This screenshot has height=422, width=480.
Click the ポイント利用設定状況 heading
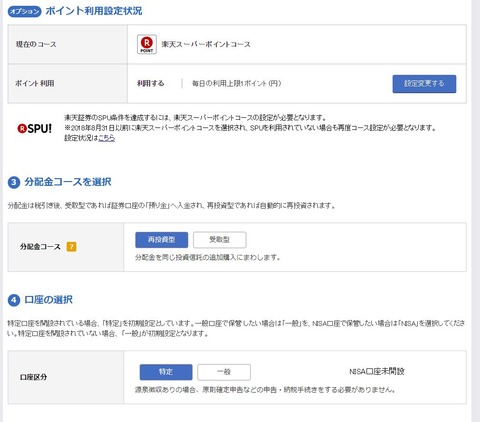tap(94, 11)
